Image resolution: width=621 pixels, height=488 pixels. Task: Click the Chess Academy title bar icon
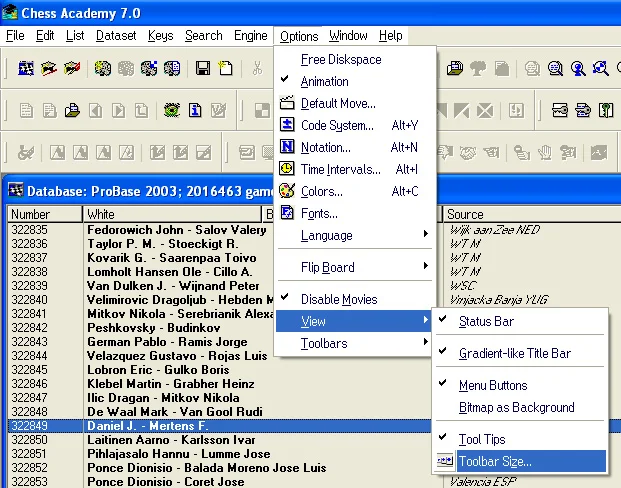tap(10, 12)
